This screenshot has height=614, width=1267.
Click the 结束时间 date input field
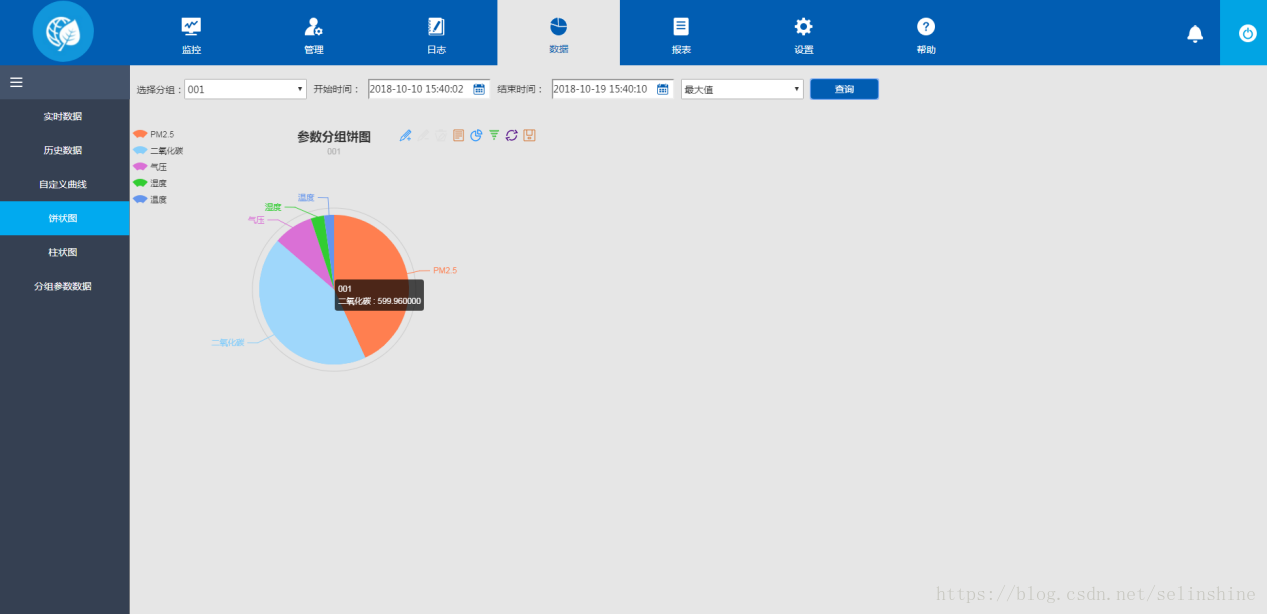coord(612,89)
